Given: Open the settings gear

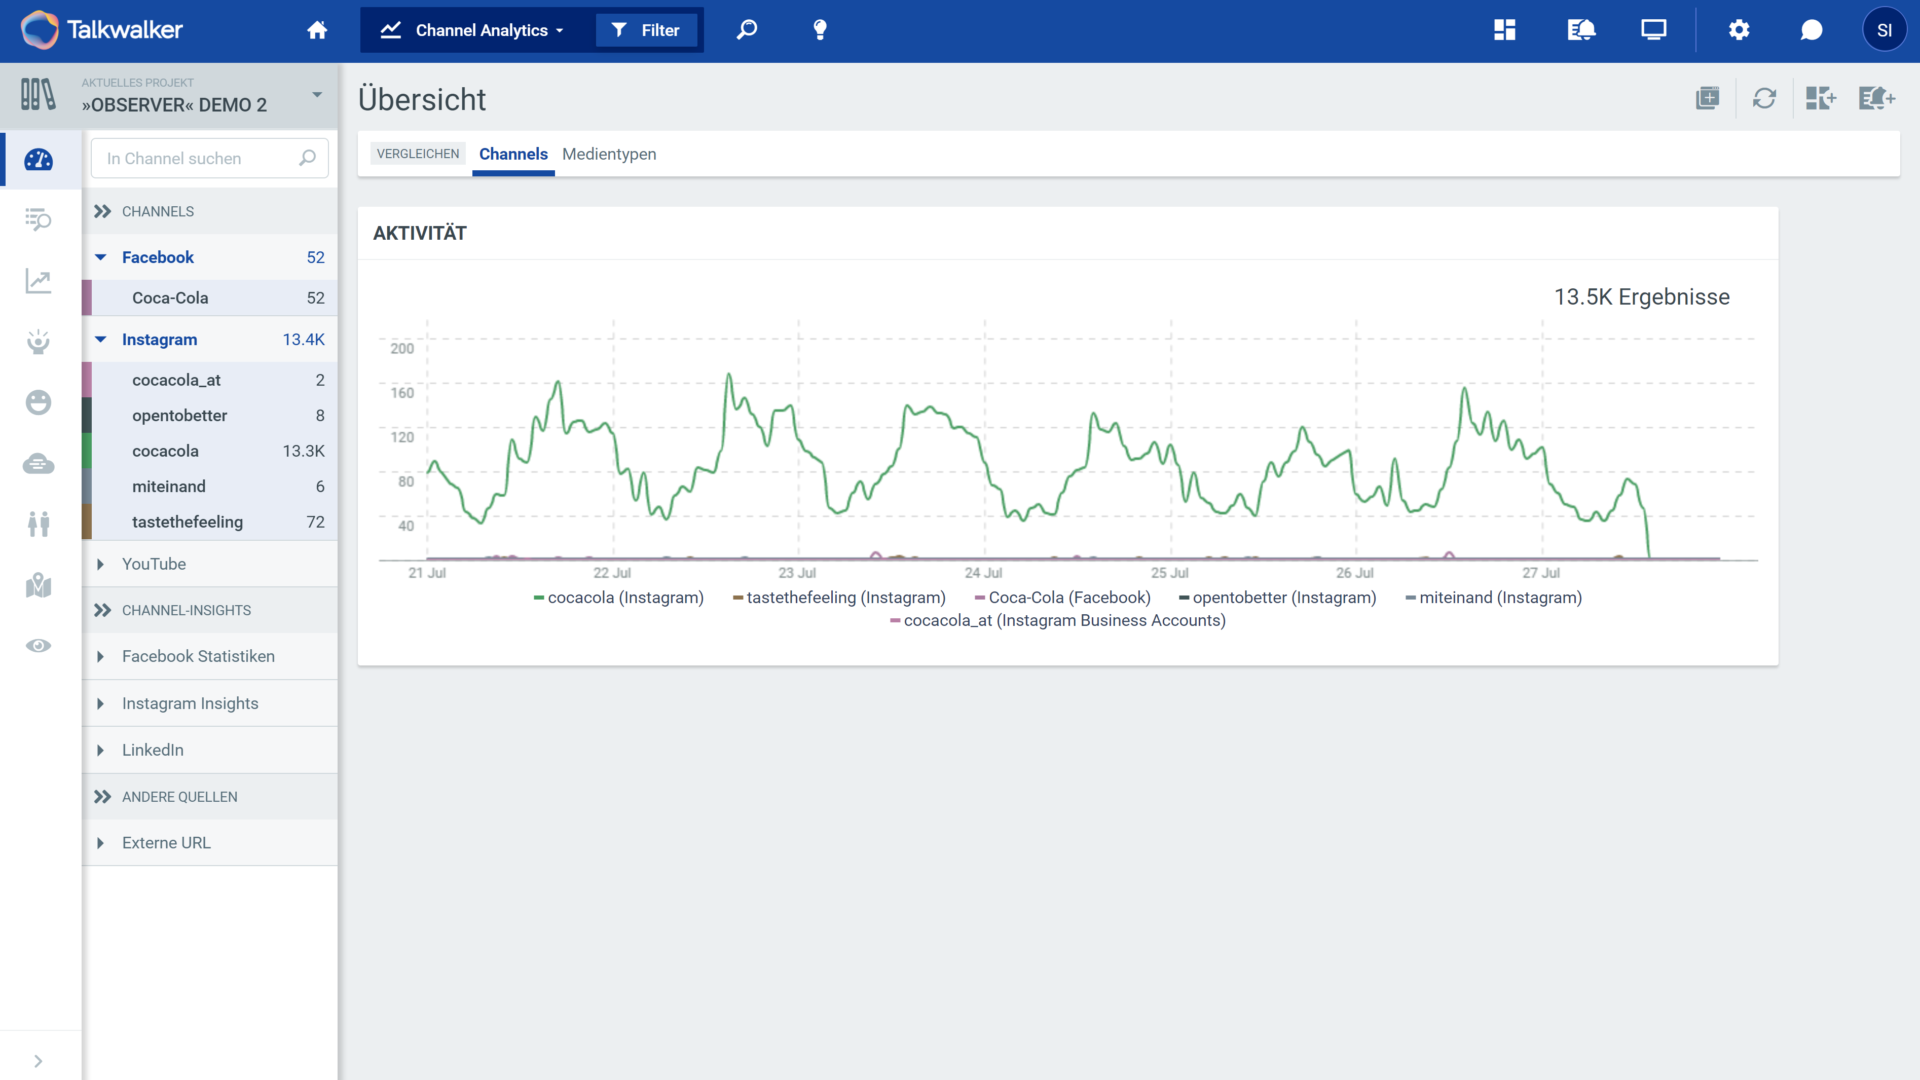Looking at the screenshot, I should point(1739,30).
